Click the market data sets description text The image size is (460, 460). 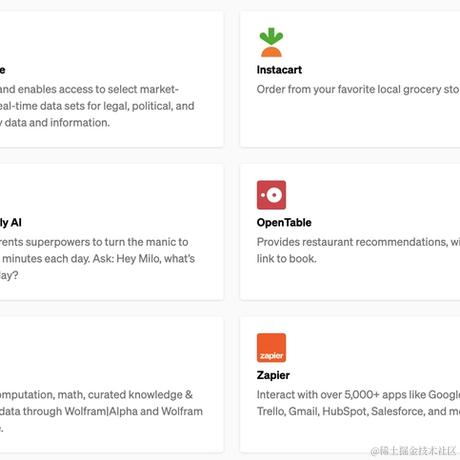tap(97, 106)
